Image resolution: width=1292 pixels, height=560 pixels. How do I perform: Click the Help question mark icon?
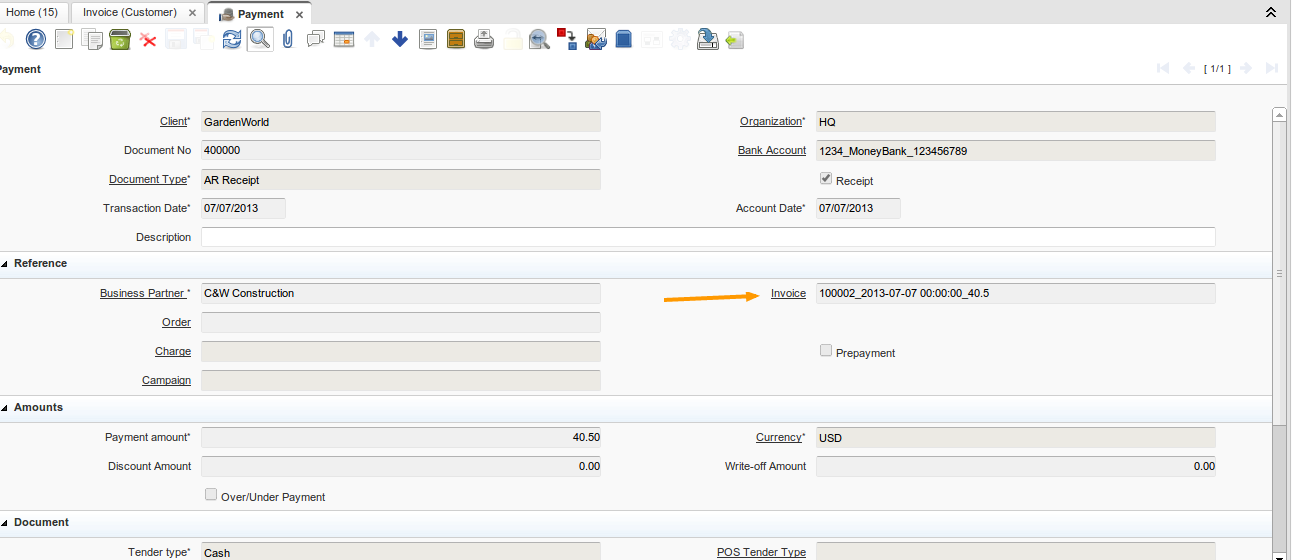pyautogui.click(x=36, y=40)
